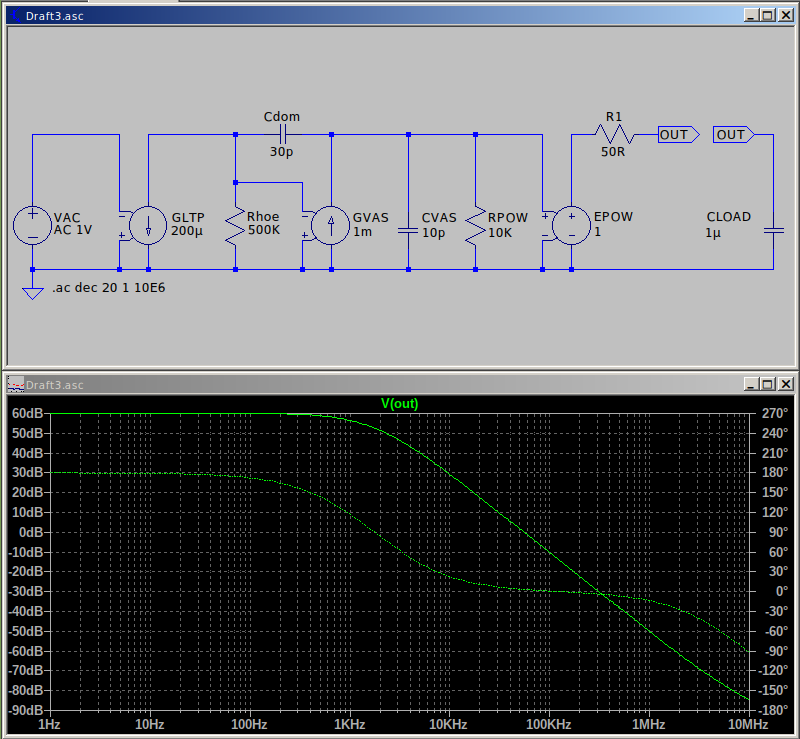800x739 pixels.
Task: Click the 500K value of Rhoe
Action: click(x=264, y=230)
